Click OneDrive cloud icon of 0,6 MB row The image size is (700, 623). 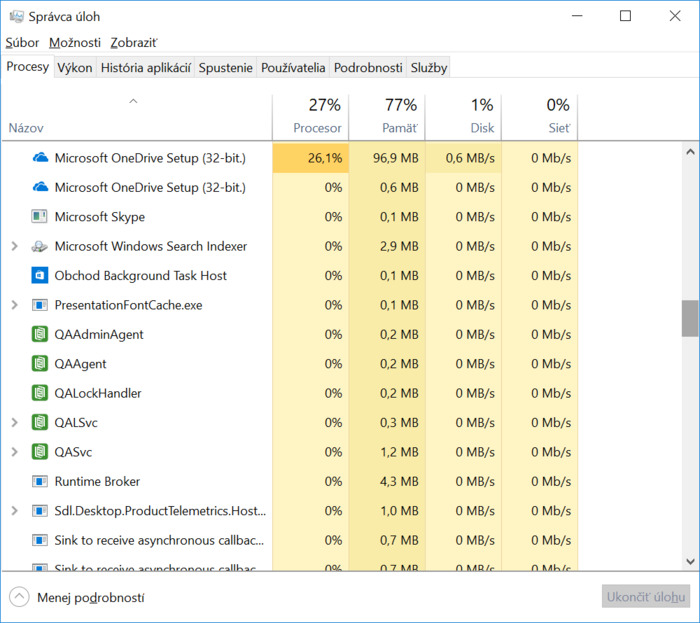[40, 187]
